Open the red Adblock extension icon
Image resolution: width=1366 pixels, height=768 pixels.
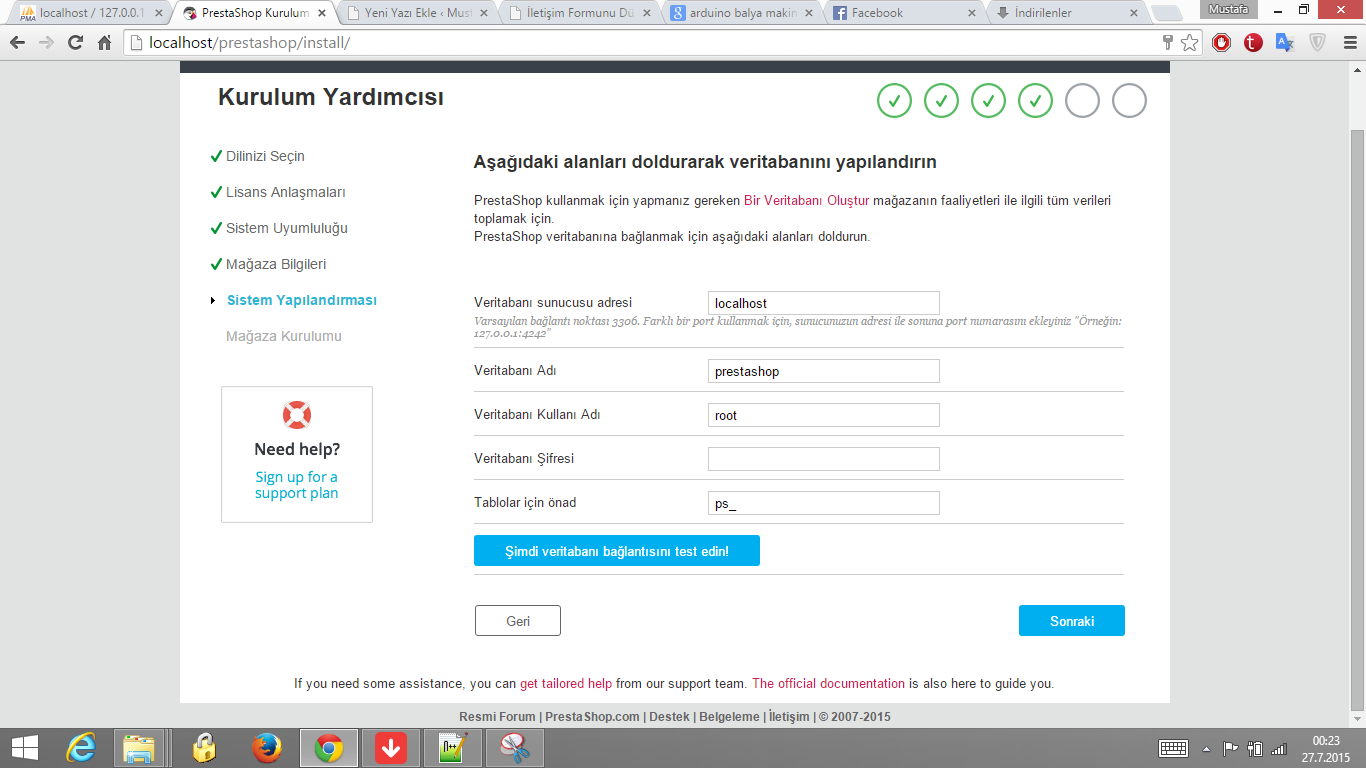coord(1221,43)
